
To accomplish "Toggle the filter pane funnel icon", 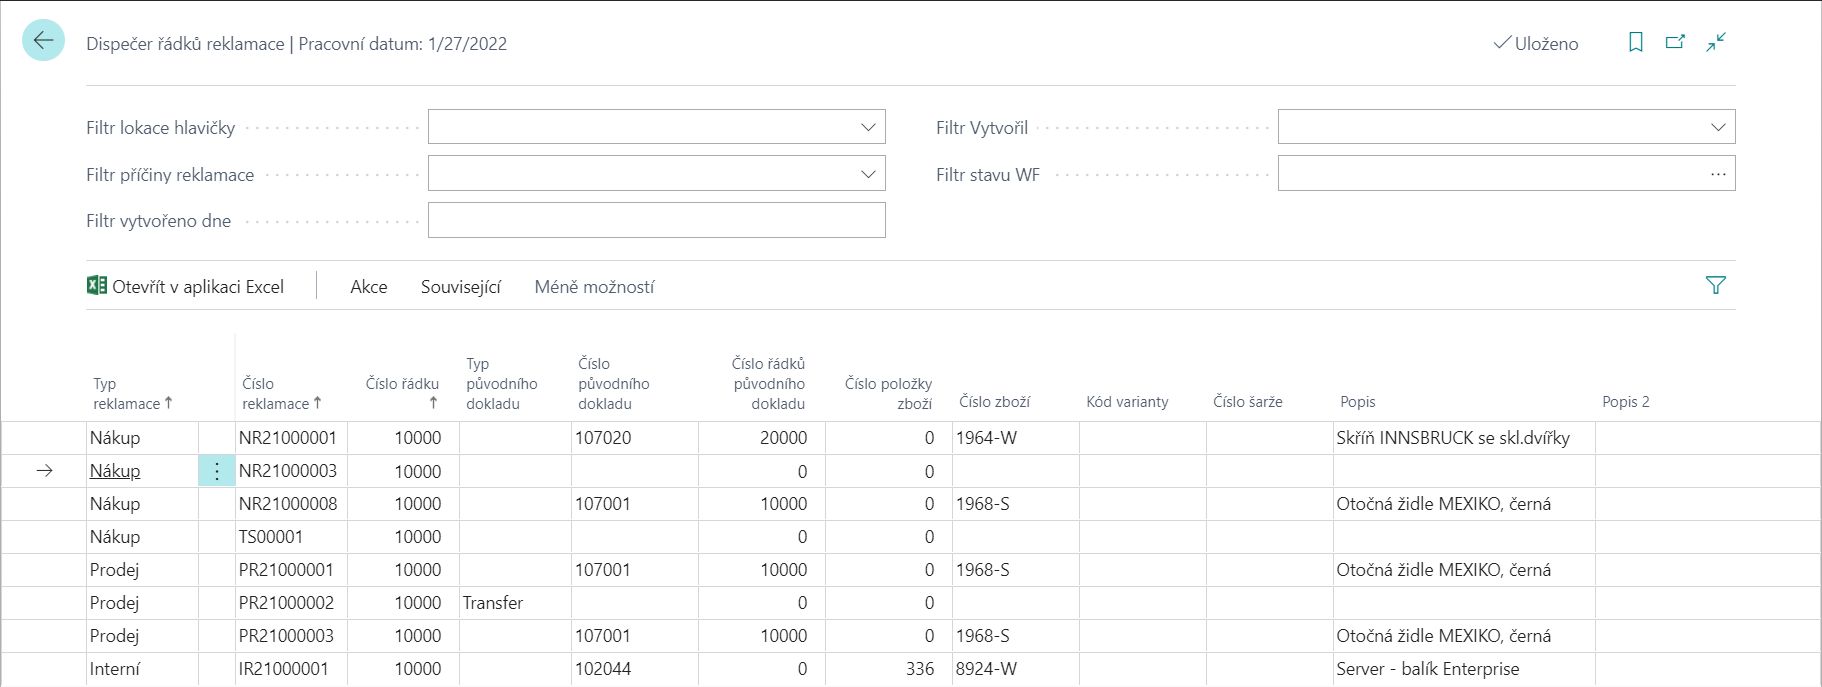I will [1715, 286].
